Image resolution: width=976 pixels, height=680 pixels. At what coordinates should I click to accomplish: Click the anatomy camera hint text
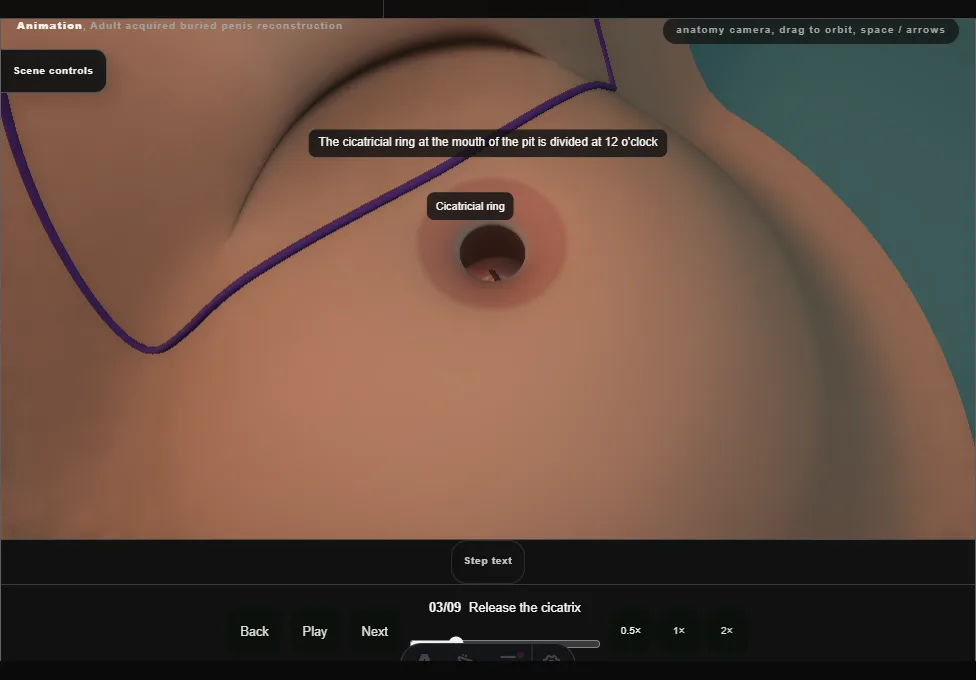click(810, 30)
